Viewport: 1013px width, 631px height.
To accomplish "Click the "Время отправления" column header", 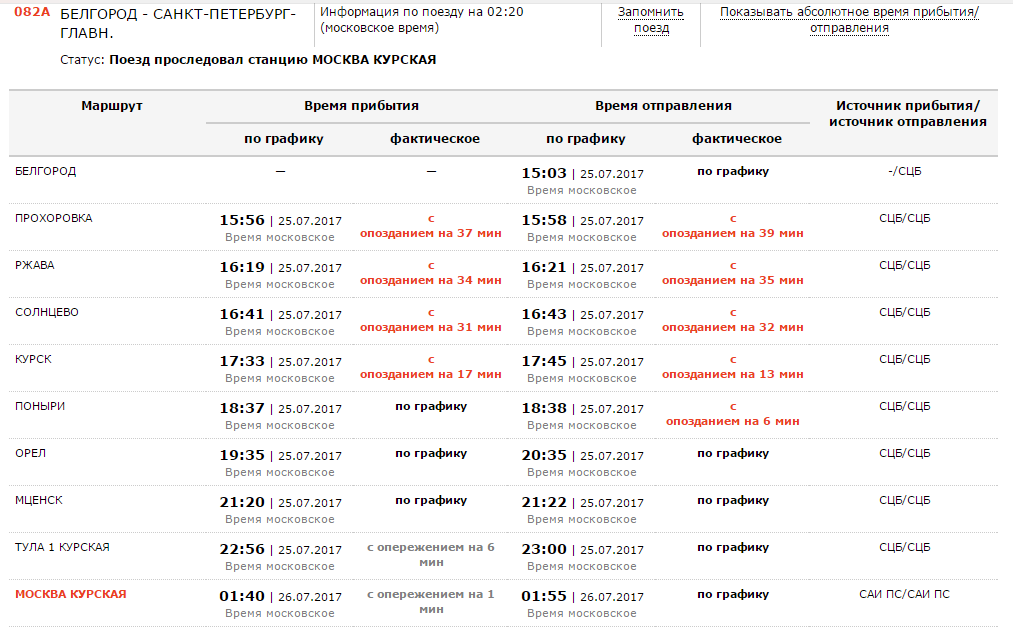I will [x=663, y=106].
